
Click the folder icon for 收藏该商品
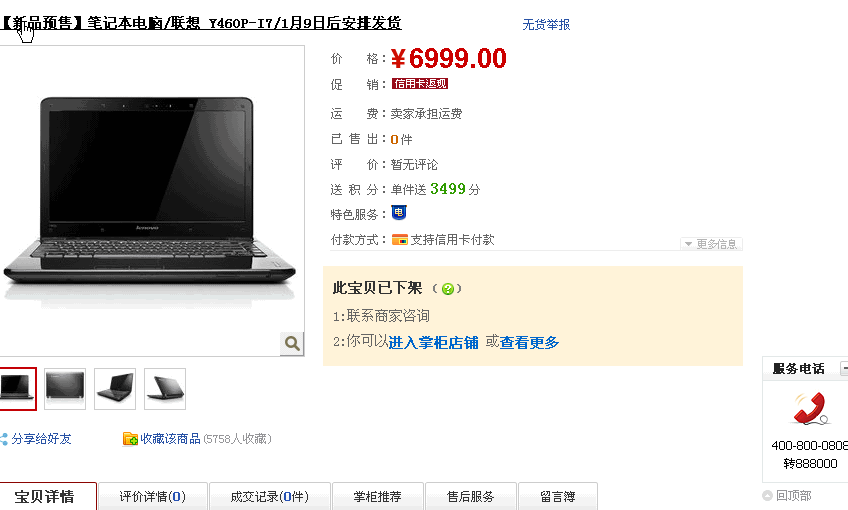(130, 439)
